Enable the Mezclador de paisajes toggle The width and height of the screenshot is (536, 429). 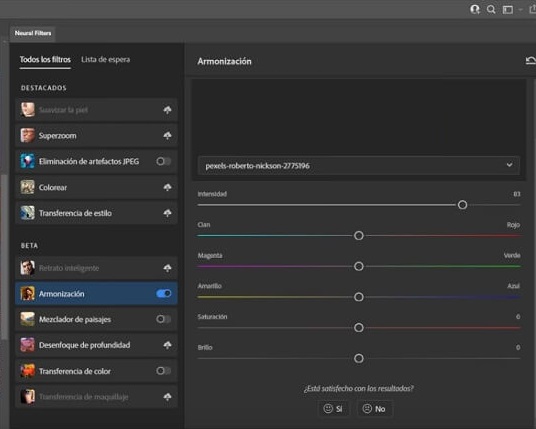coord(163,319)
